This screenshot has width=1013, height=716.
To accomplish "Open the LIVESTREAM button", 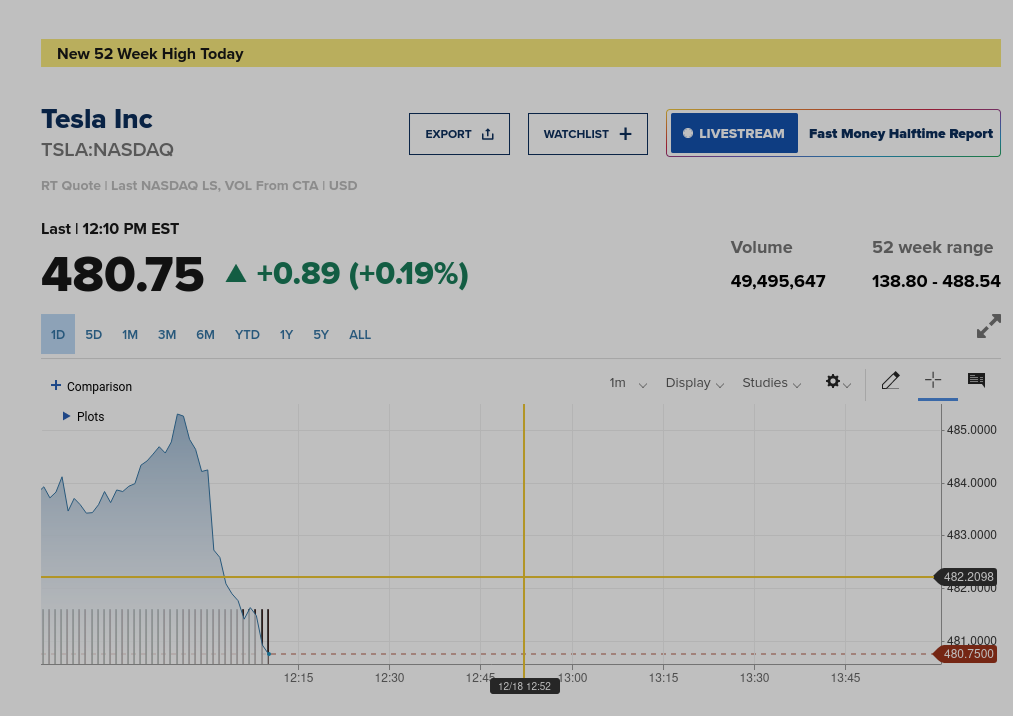I will (x=735, y=133).
